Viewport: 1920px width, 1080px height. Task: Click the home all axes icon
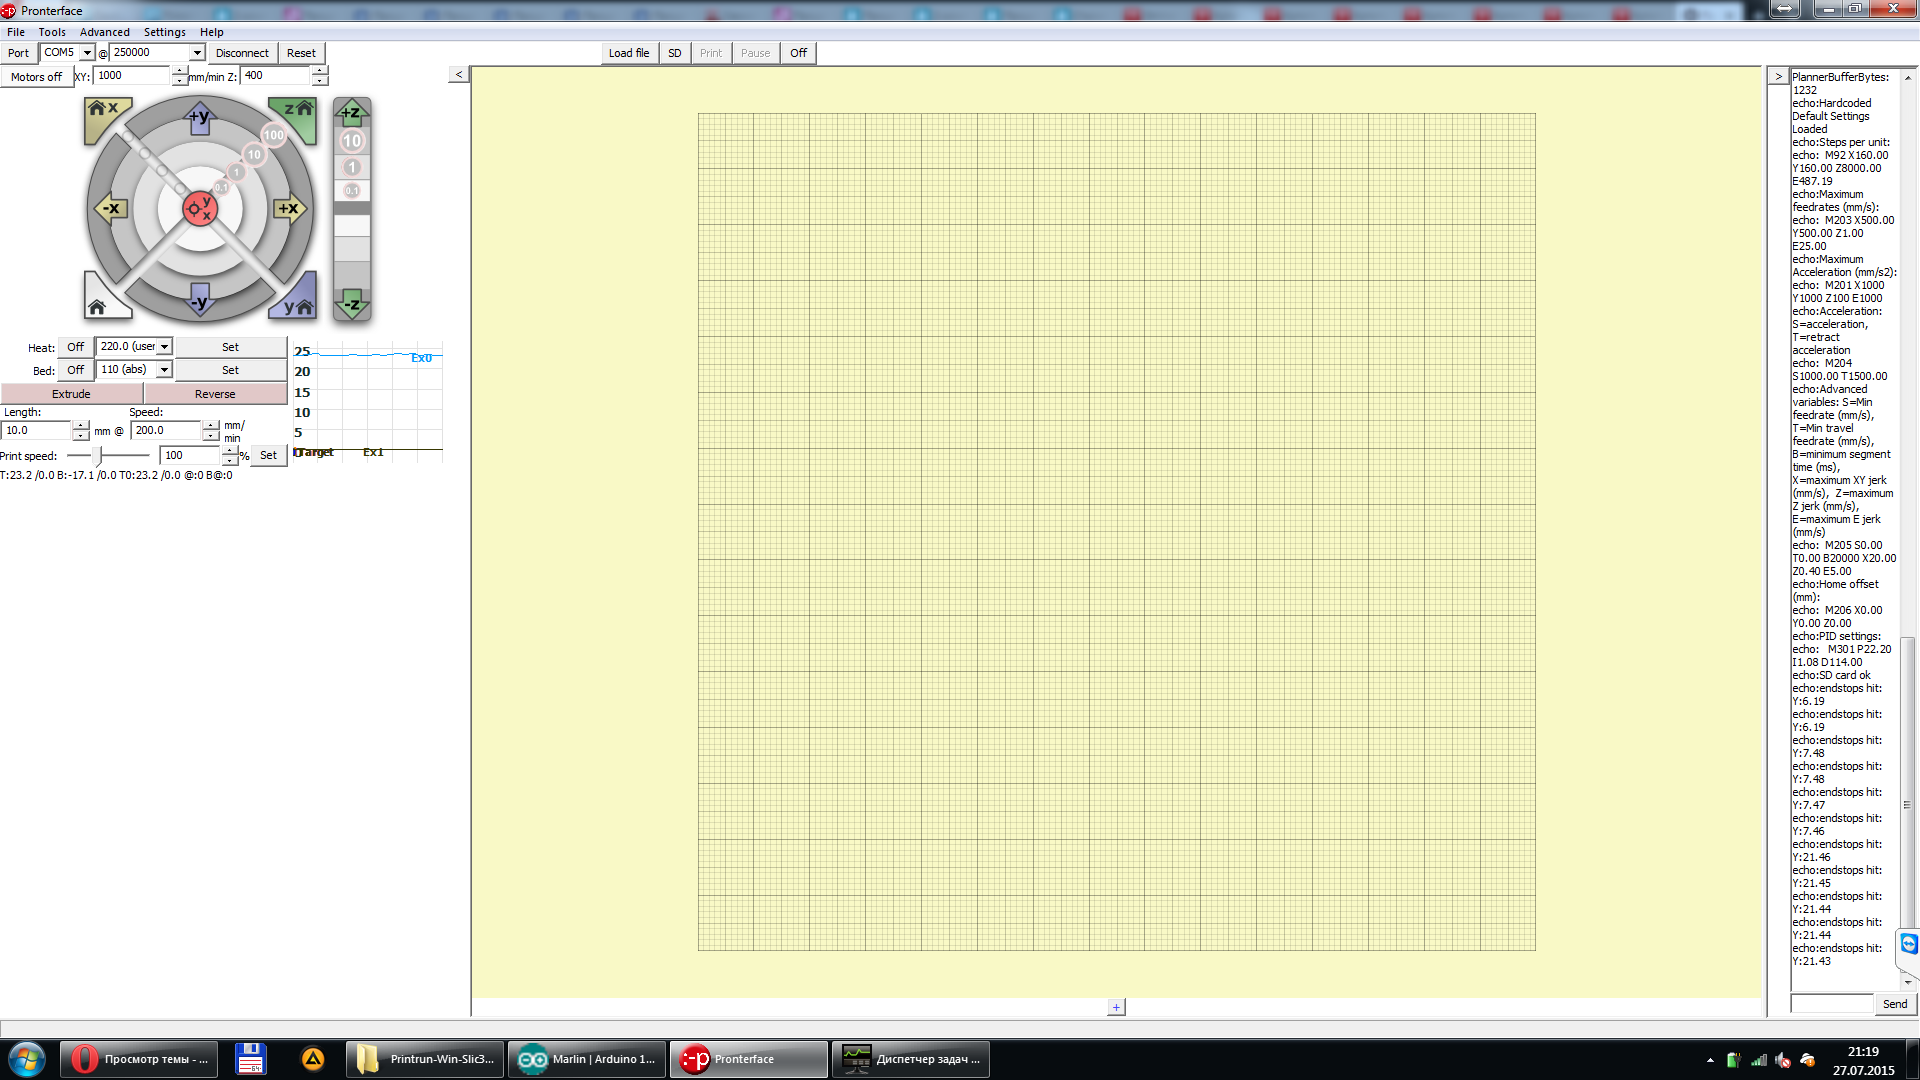click(99, 303)
